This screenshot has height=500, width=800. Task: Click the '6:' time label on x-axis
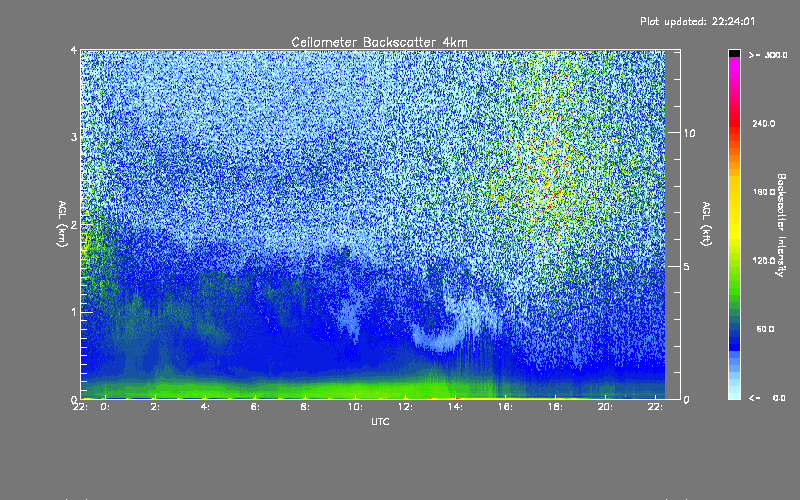[x=256, y=407]
